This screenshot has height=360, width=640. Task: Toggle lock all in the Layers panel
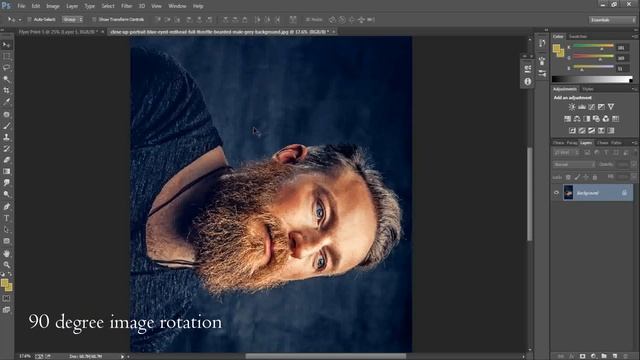[595, 177]
